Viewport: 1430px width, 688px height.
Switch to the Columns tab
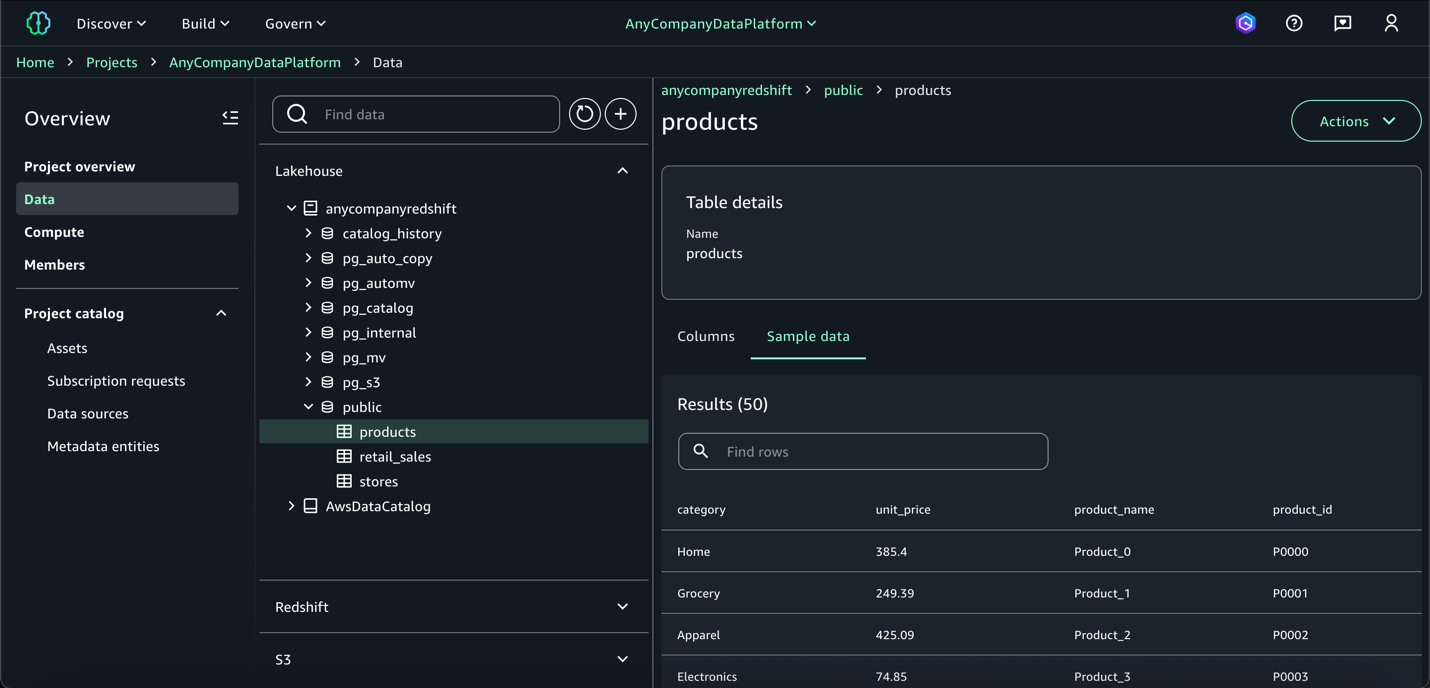coord(706,336)
